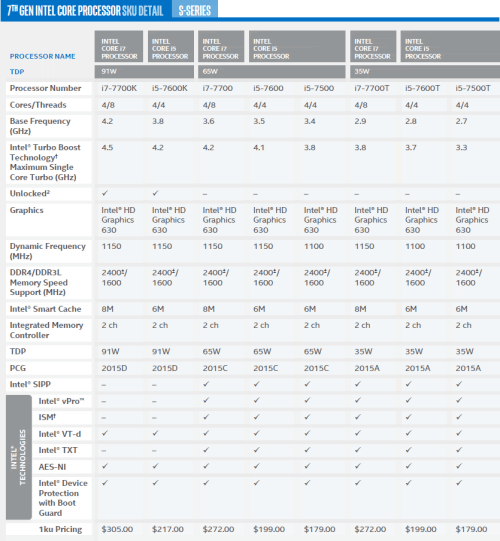Click the PCG row label
Image resolution: width=500 pixels, height=541 pixels.
pyautogui.click(x=18, y=368)
